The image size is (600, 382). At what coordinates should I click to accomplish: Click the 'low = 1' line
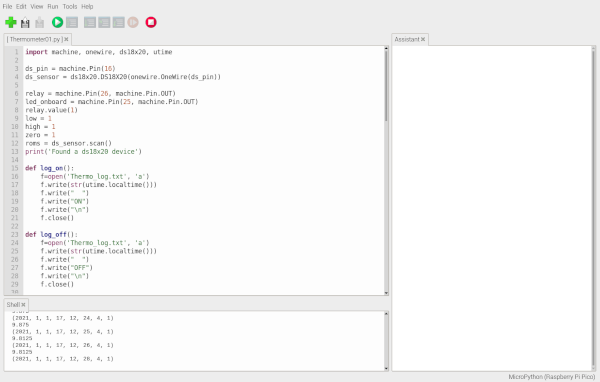click(x=38, y=118)
